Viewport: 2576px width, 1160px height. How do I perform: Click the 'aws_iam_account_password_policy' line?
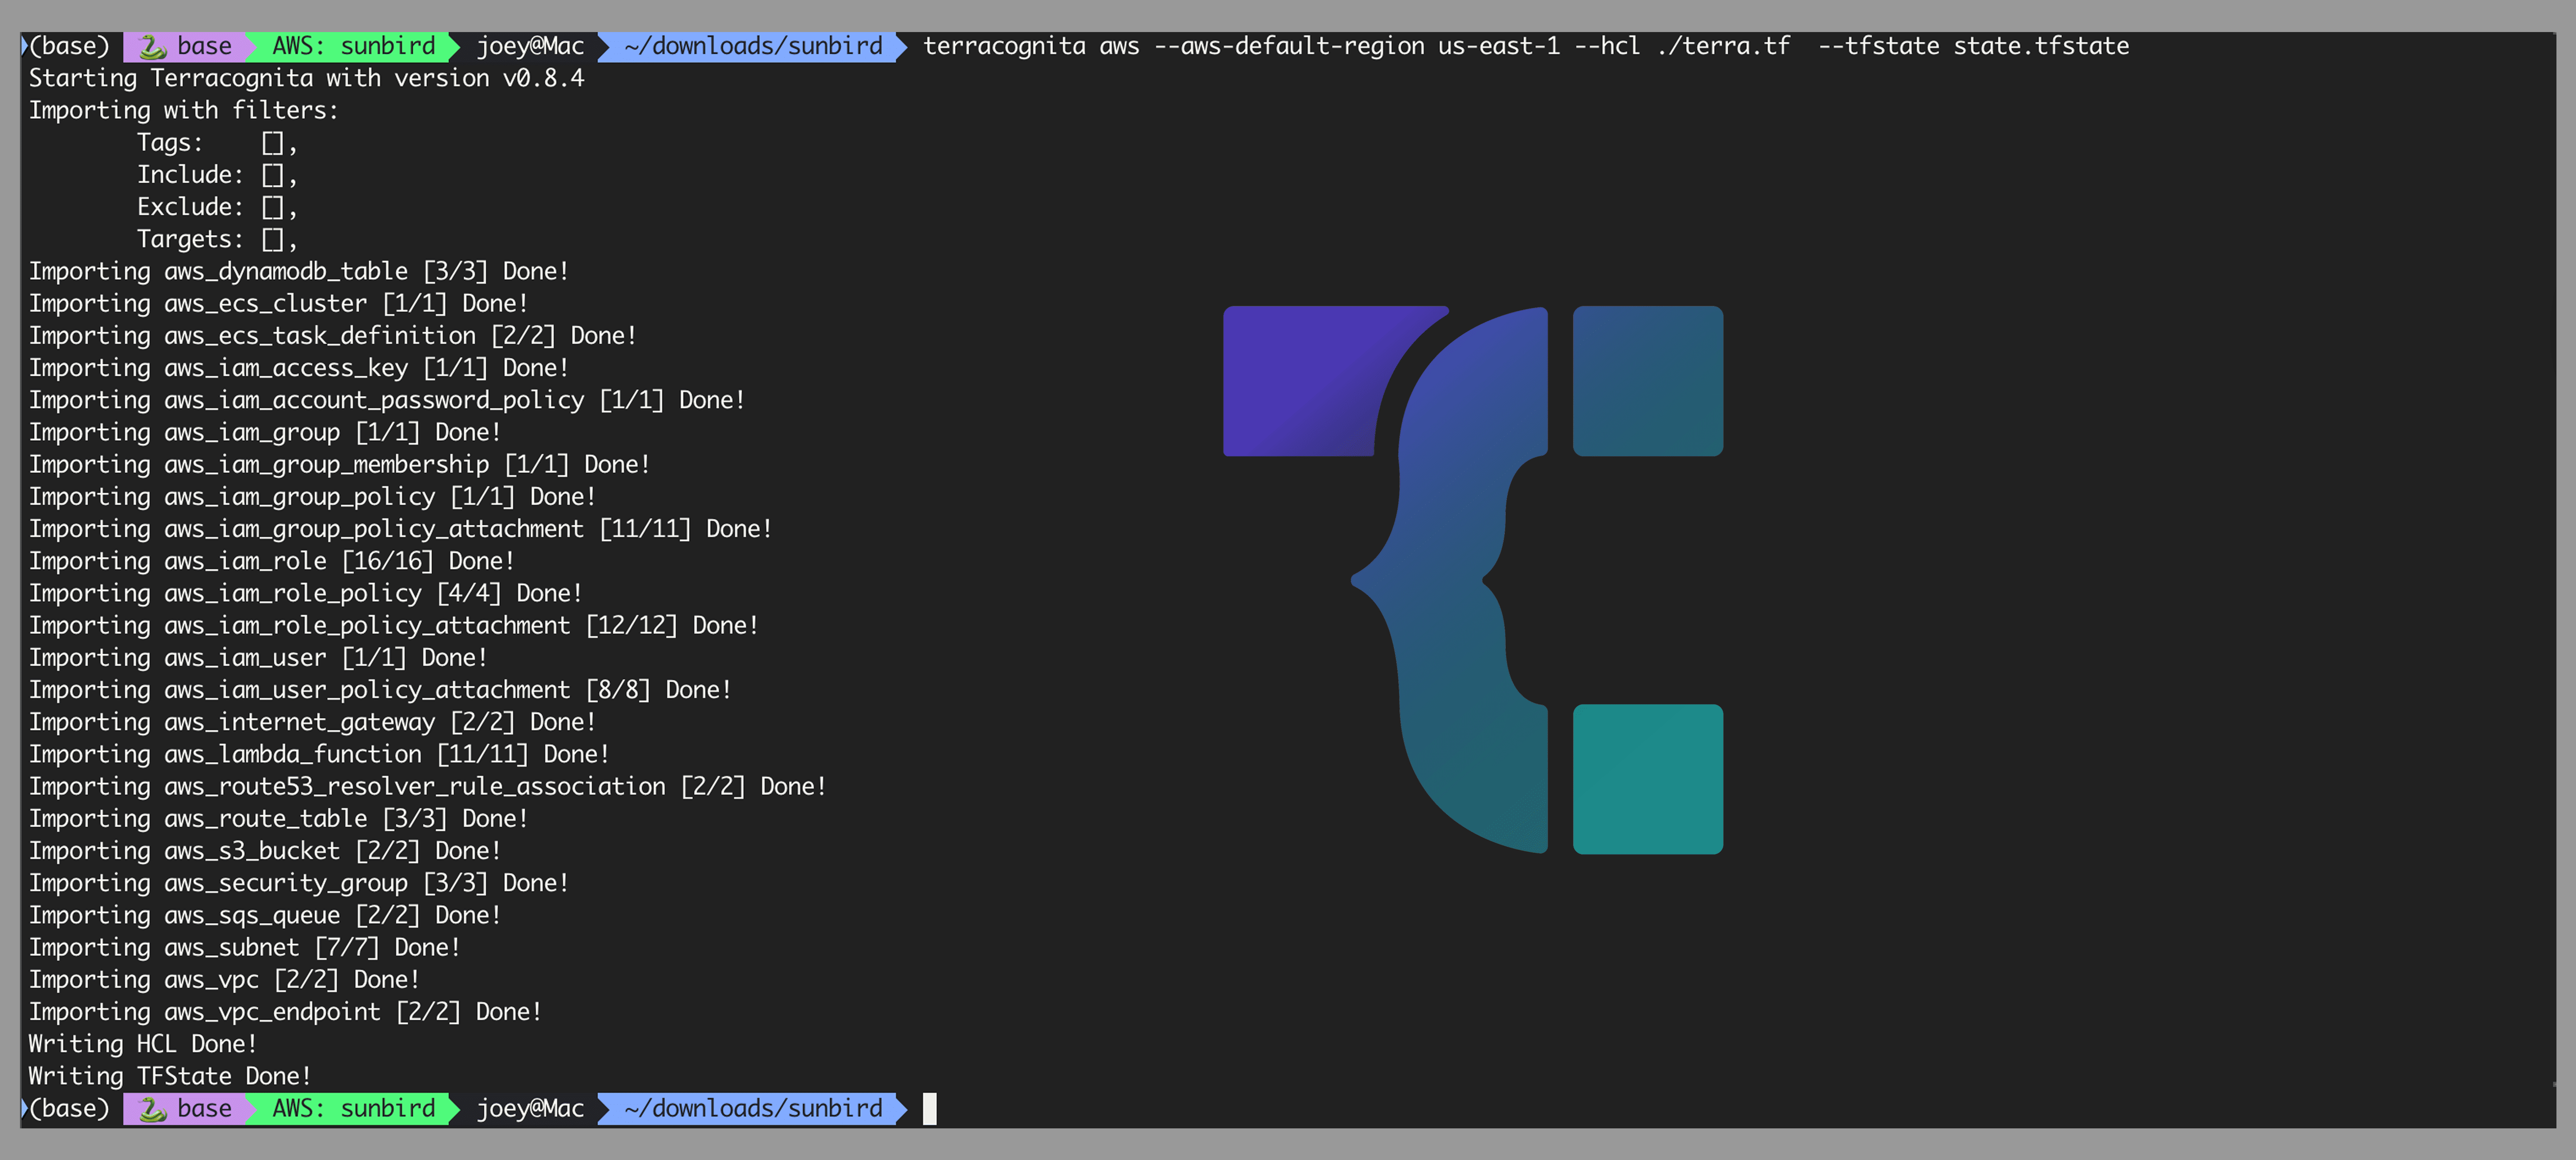[x=386, y=400]
